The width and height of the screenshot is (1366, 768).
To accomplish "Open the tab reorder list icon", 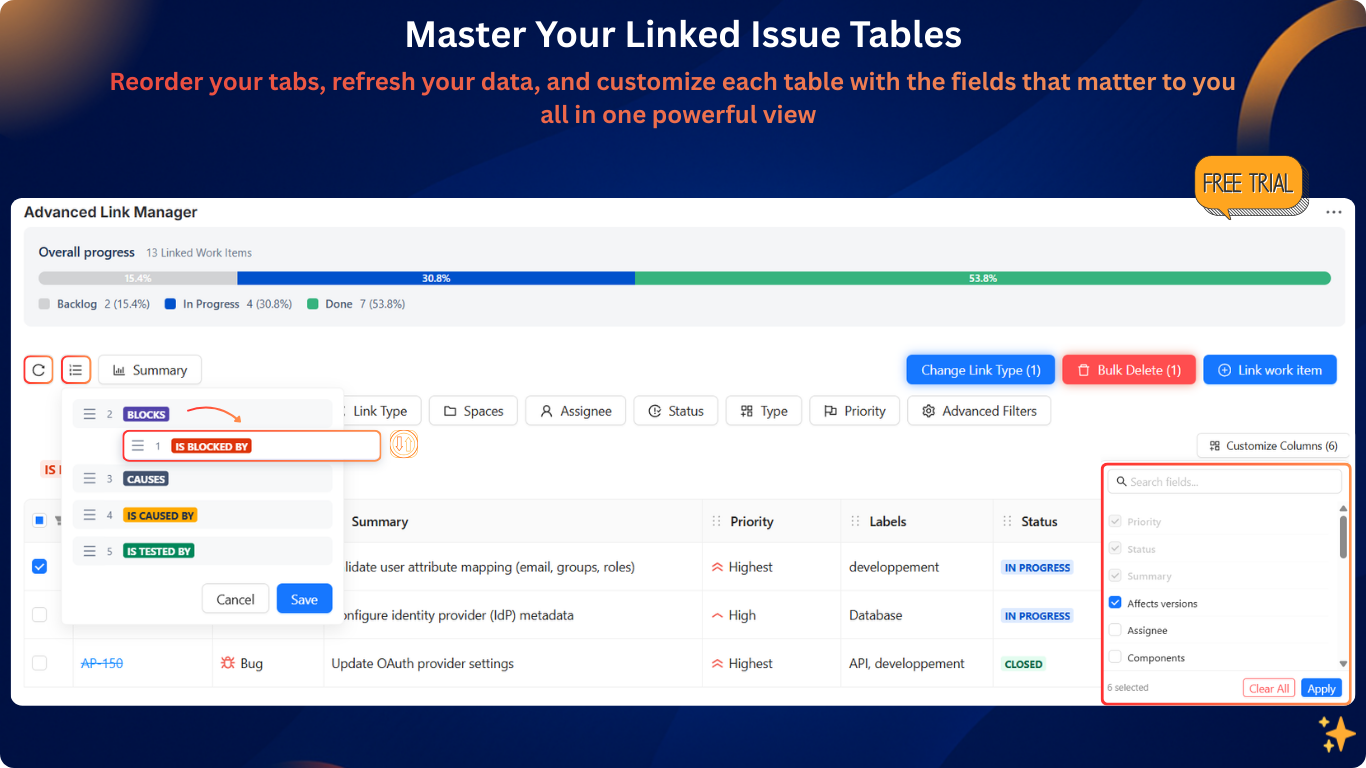I will click(76, 369).
